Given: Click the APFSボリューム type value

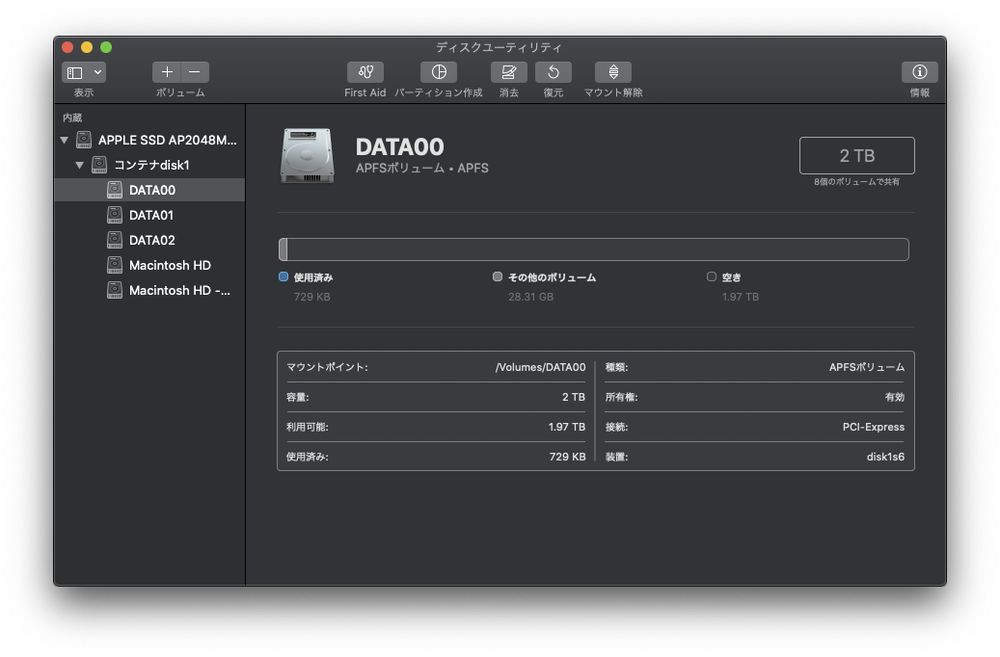Looking at the screenshot, I should tap(867, 367).
